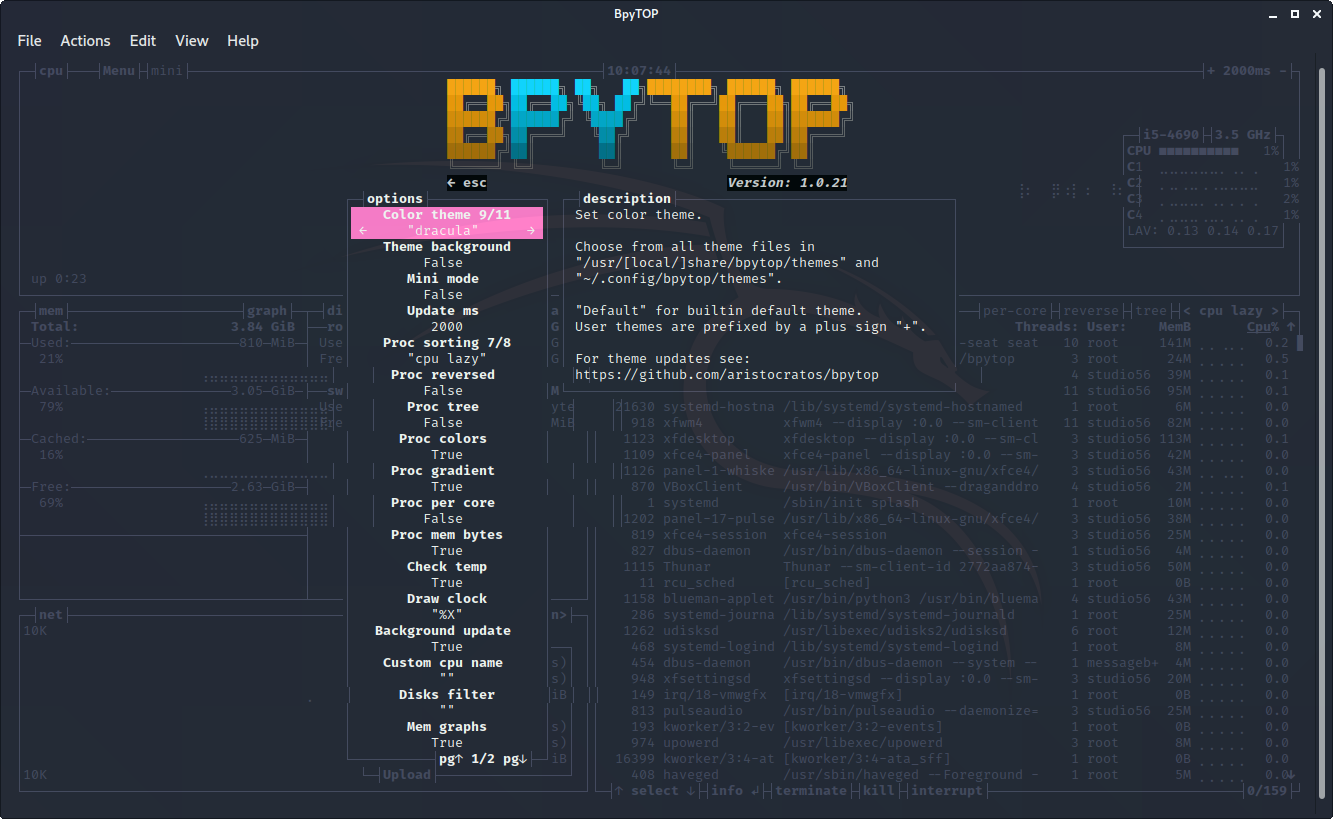Image resolution: width=1333 pixels, height=819 pixels.
Task: Open the Color theme dracula selector
Action: 446,222
